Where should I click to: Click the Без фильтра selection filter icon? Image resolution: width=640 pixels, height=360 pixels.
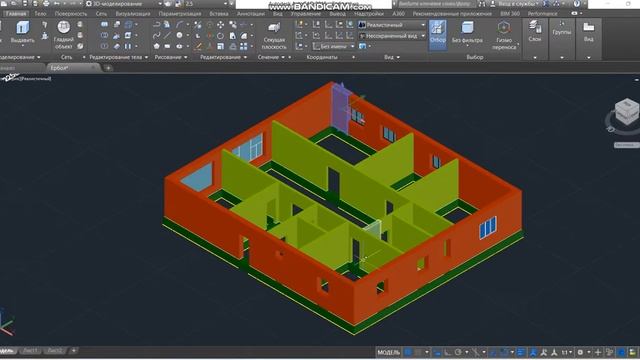pos(467,27)
